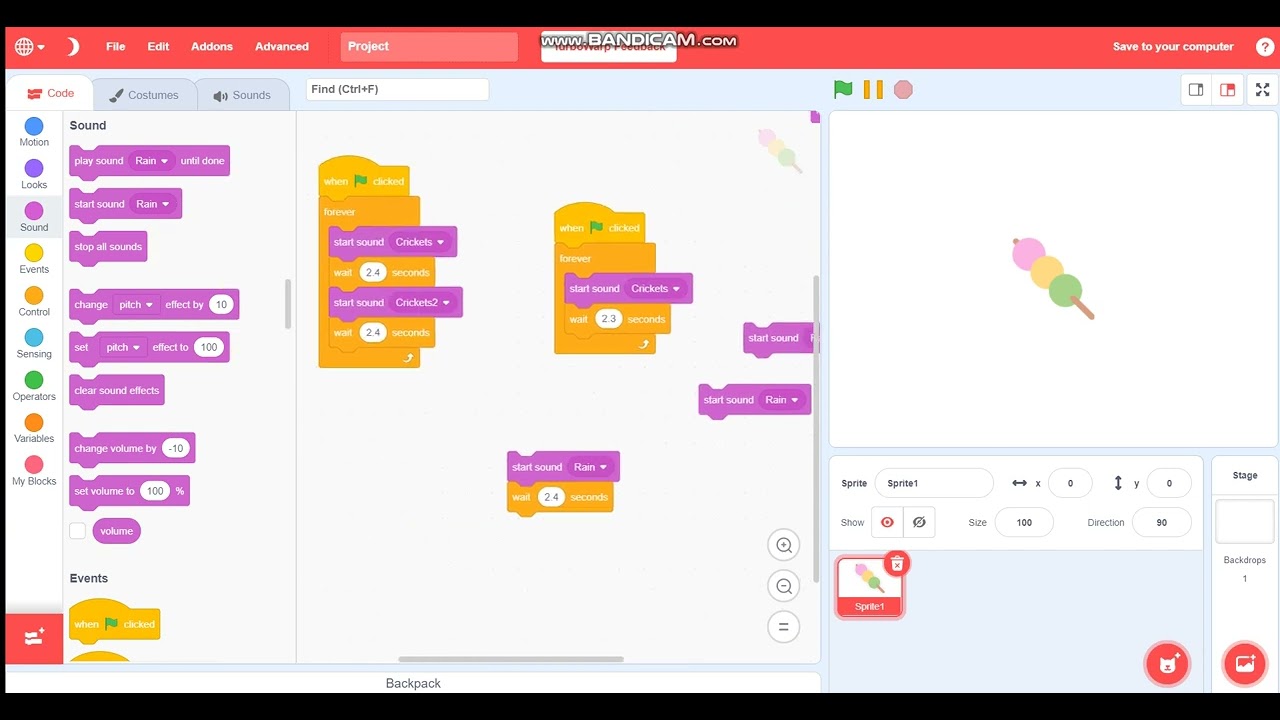1280x720 pixels.
Task: Click the Find (Ctrl+F) search box
Action: 397,89
